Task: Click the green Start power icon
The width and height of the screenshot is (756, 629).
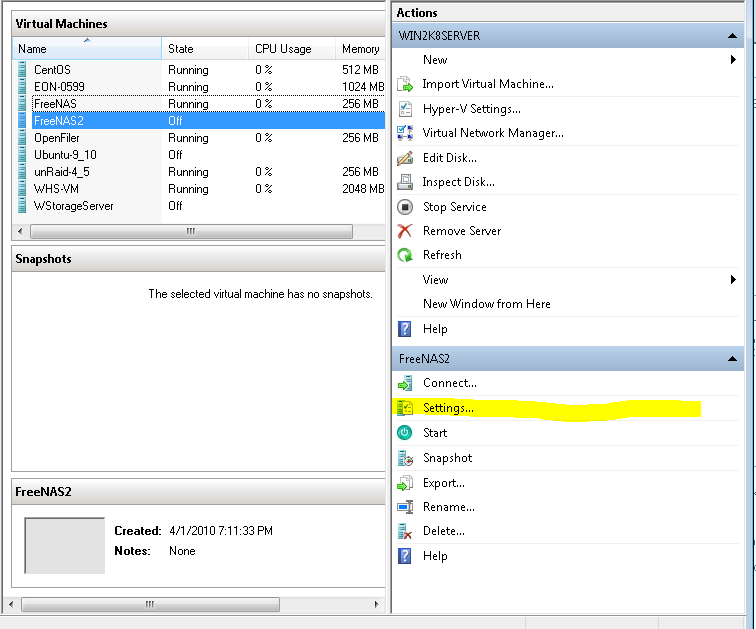Action: click(x=405, y=433)
